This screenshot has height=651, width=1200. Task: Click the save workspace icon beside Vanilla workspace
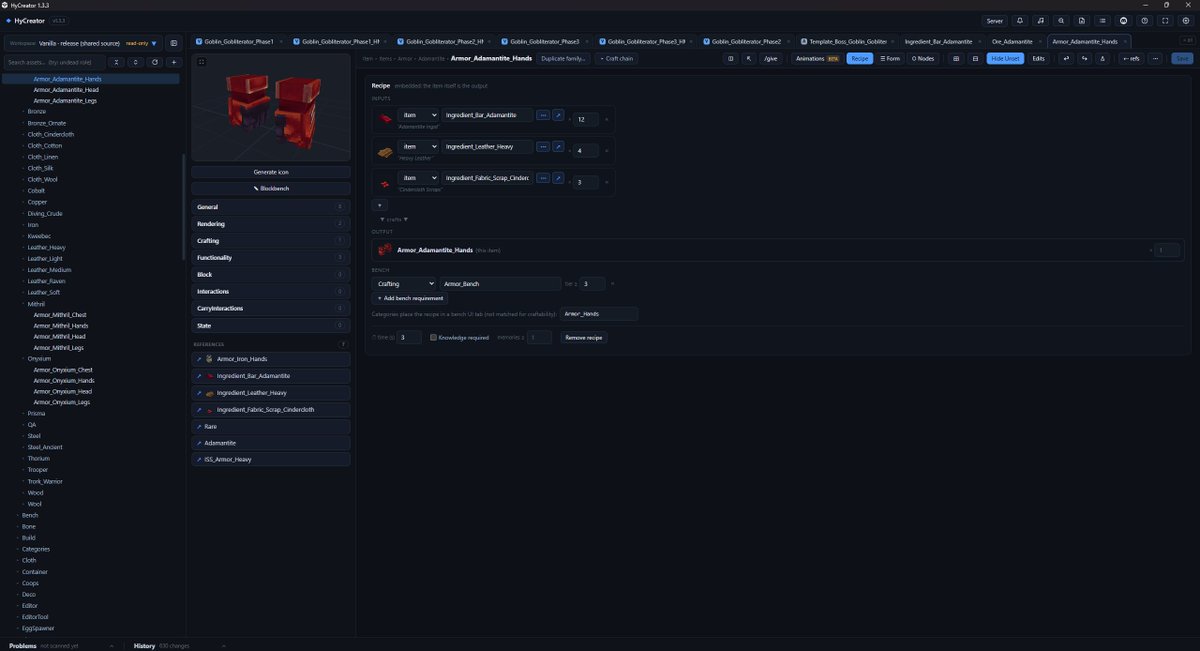pos(173,43)
